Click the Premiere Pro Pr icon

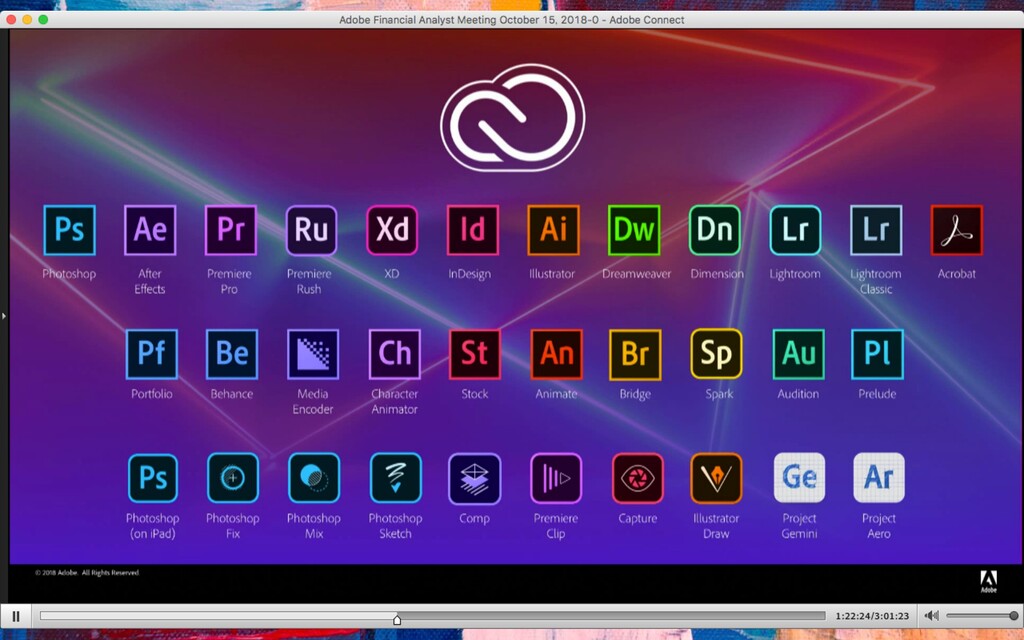point(231,230)
